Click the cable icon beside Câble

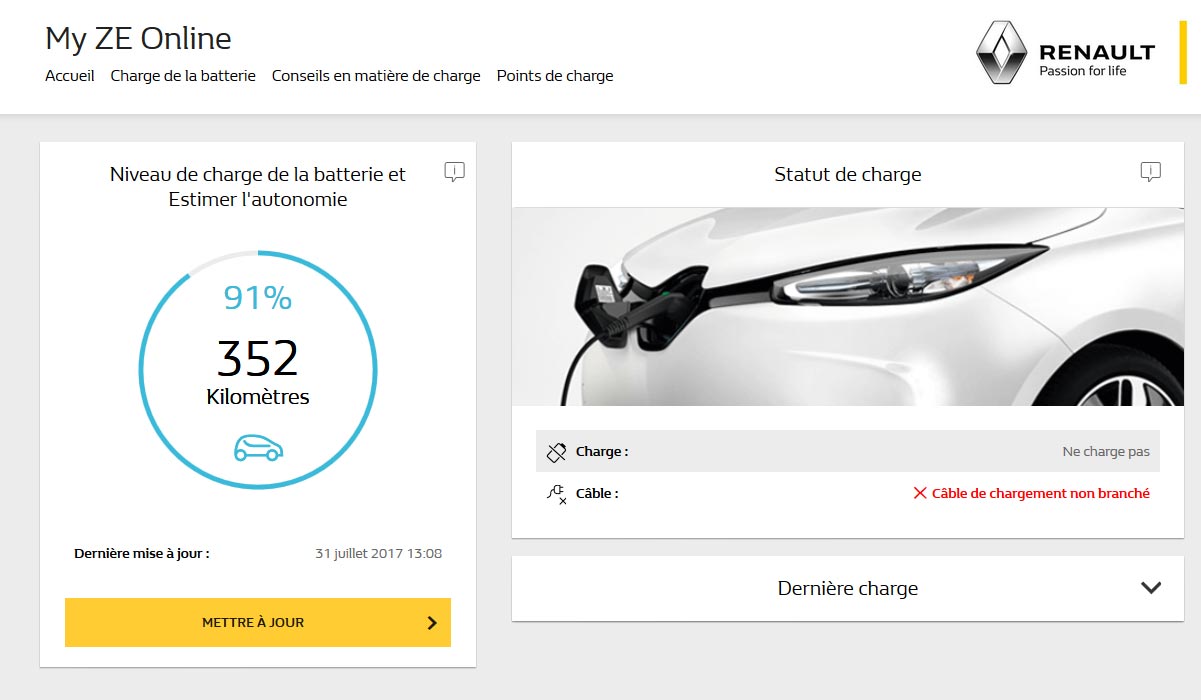[x=557, y=493]
